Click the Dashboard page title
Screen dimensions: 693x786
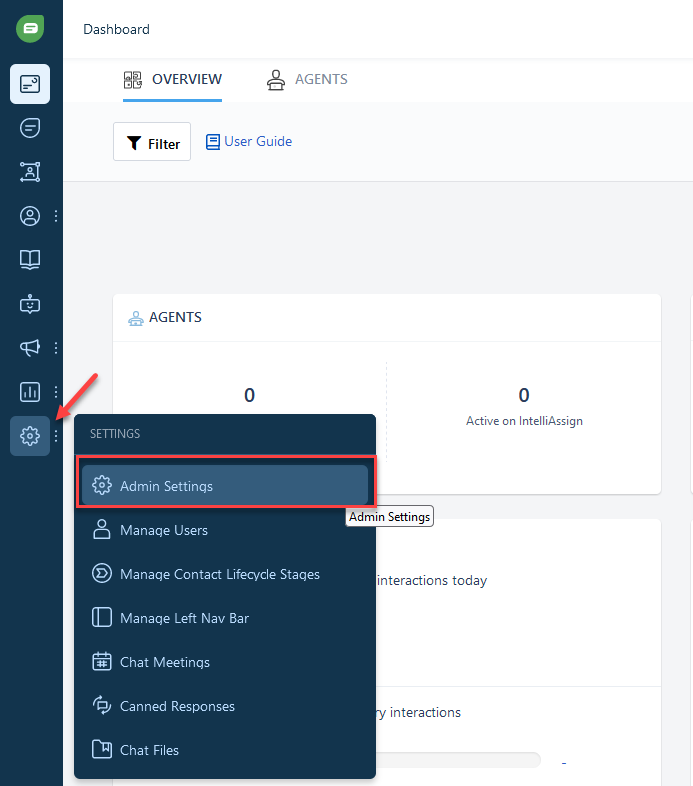pos(116,30)
